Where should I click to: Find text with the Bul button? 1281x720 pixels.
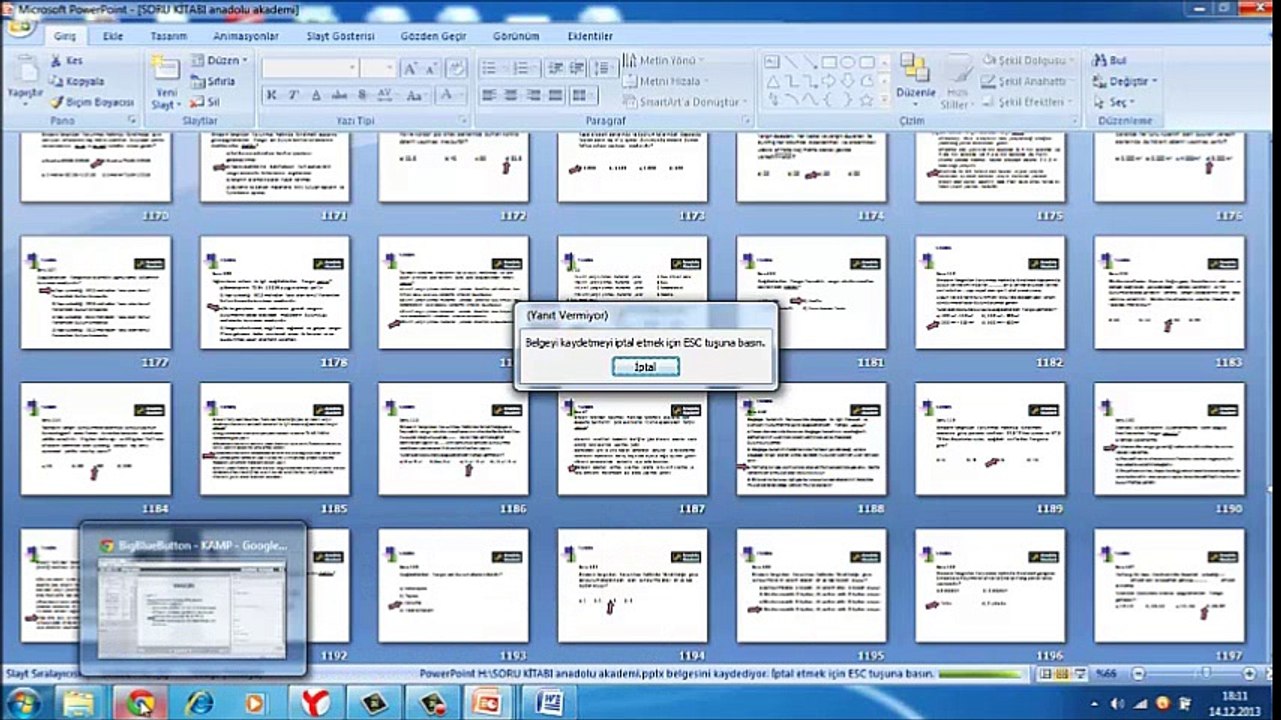coord(1110,61)
